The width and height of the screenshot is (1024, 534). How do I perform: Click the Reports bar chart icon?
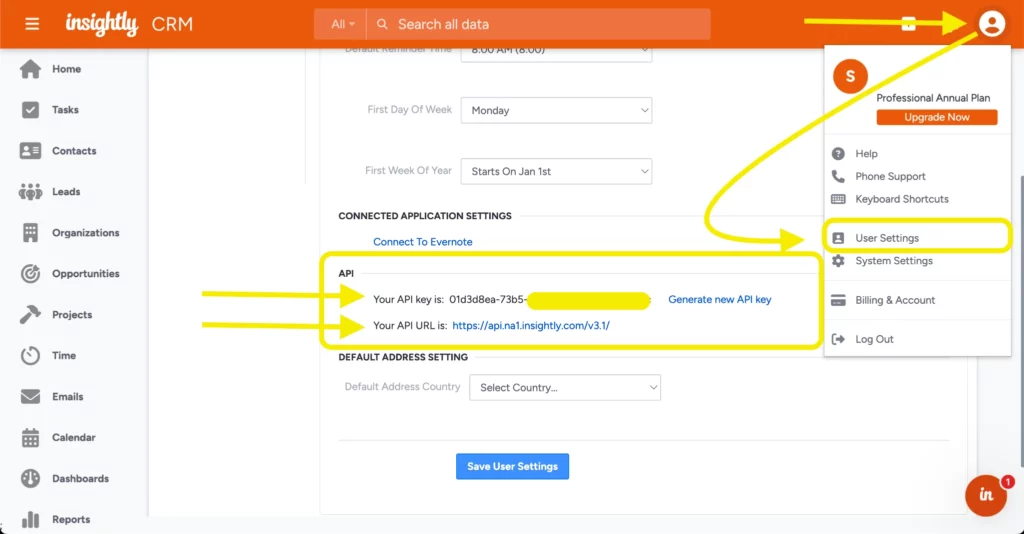click(x=30, y=520)
